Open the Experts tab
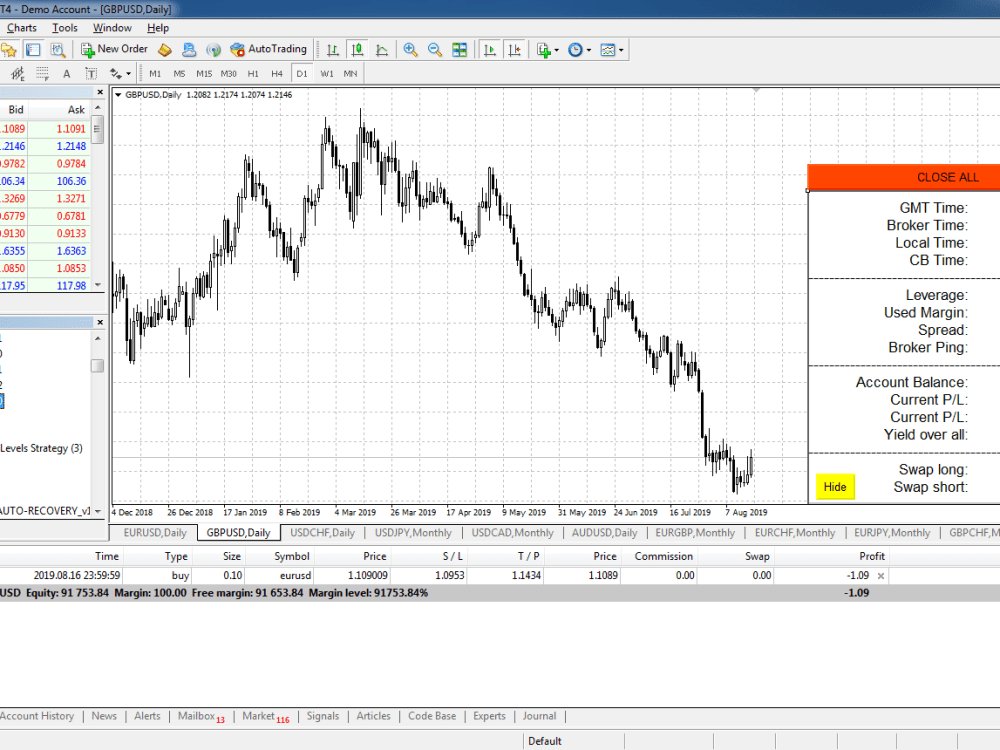 489,716
